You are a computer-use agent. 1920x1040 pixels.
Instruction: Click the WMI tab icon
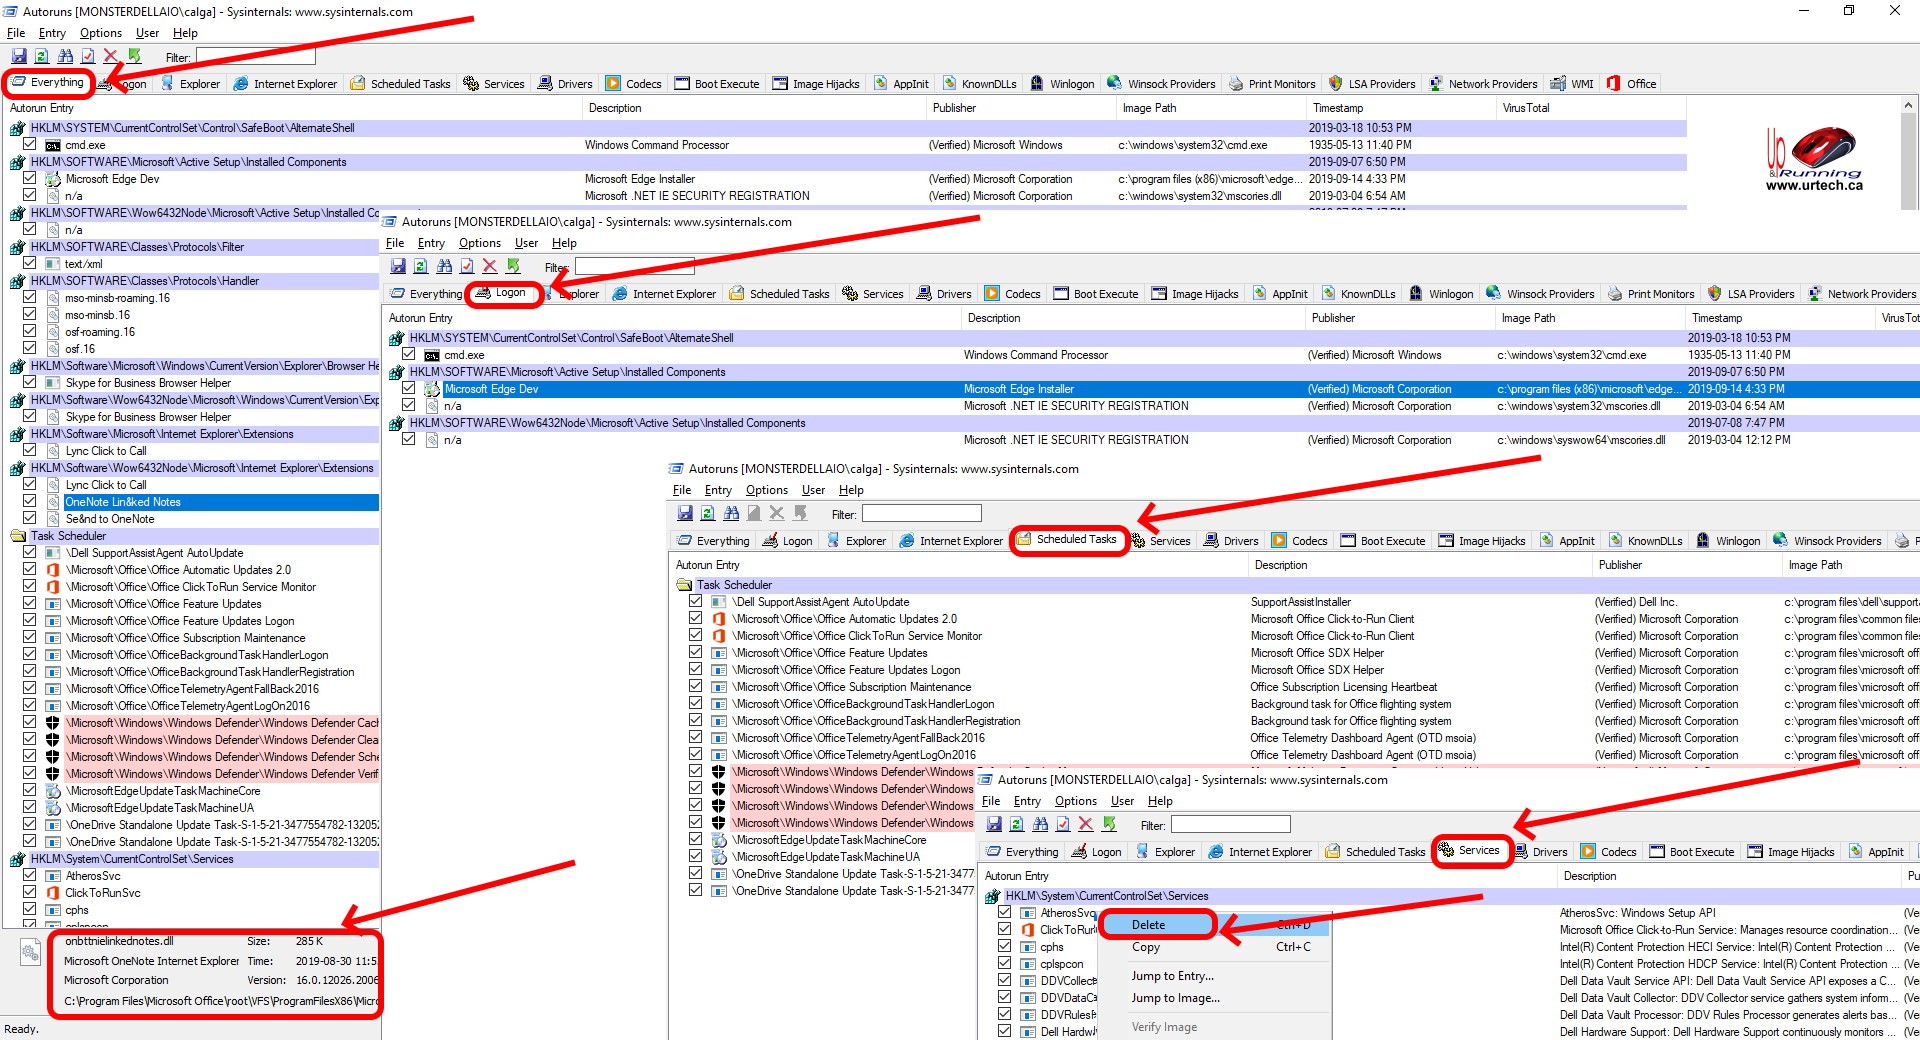point(1558,84)
